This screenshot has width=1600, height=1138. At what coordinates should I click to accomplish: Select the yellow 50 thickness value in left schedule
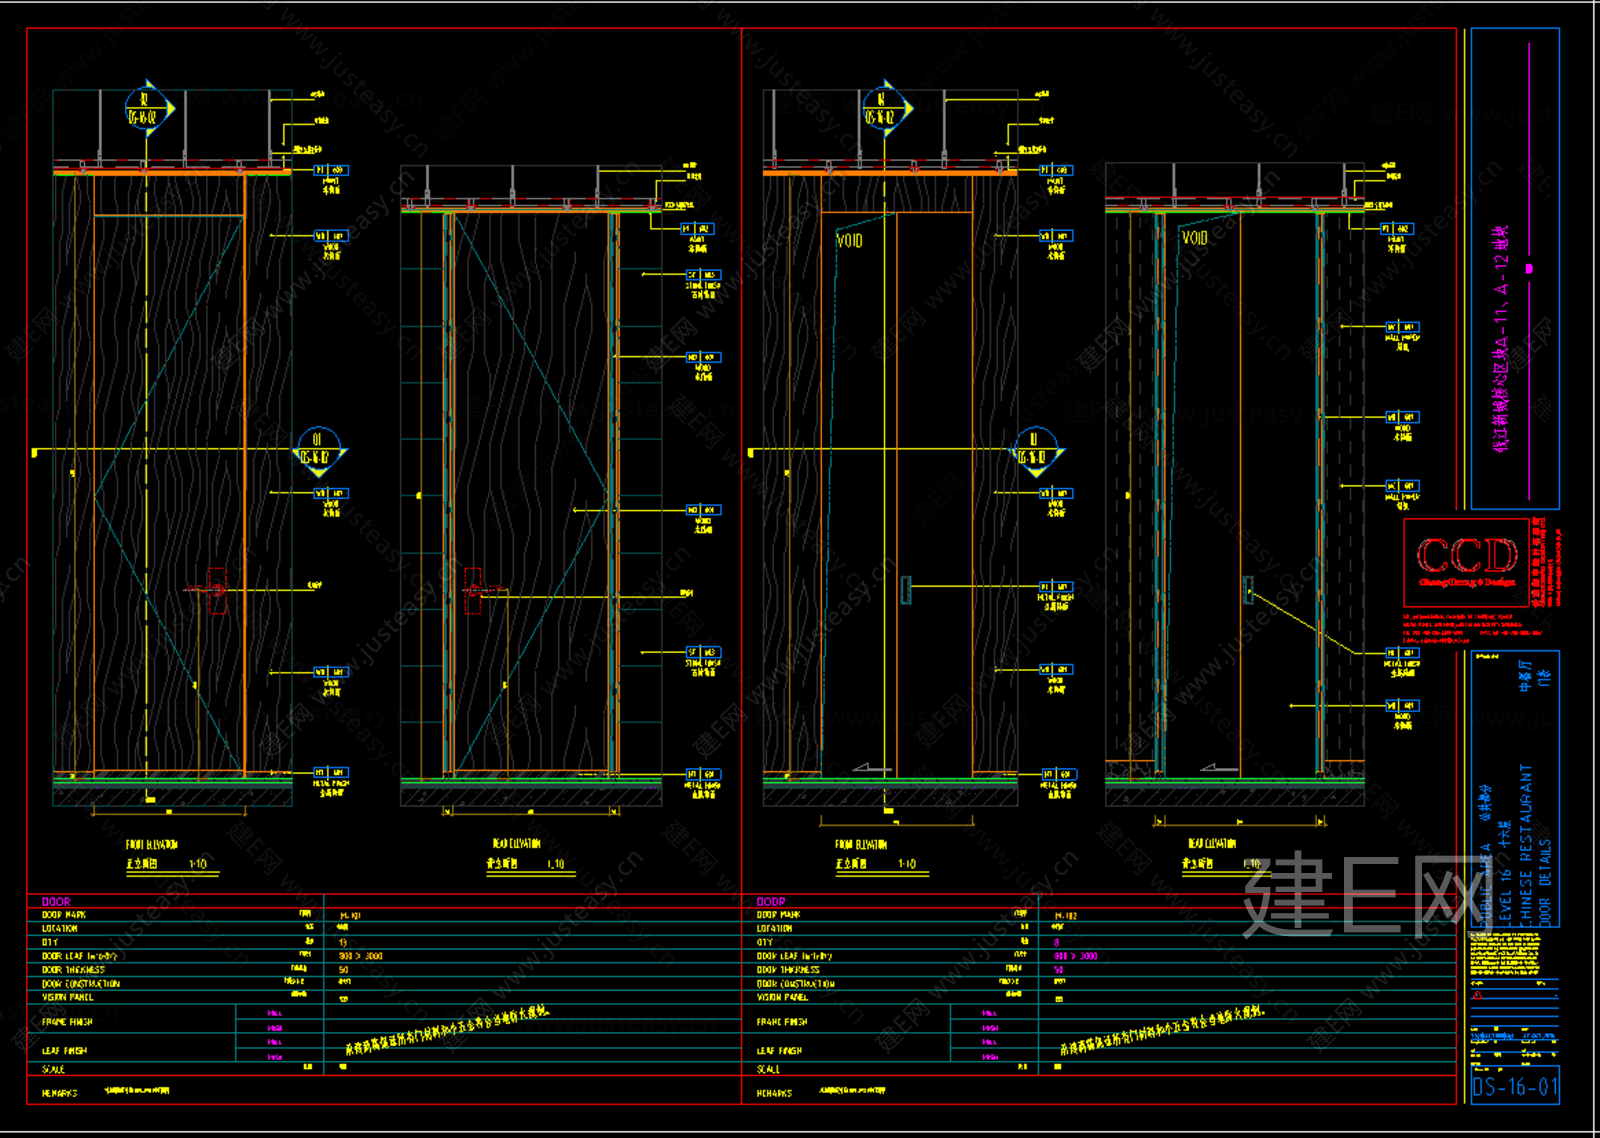[344, 970]
